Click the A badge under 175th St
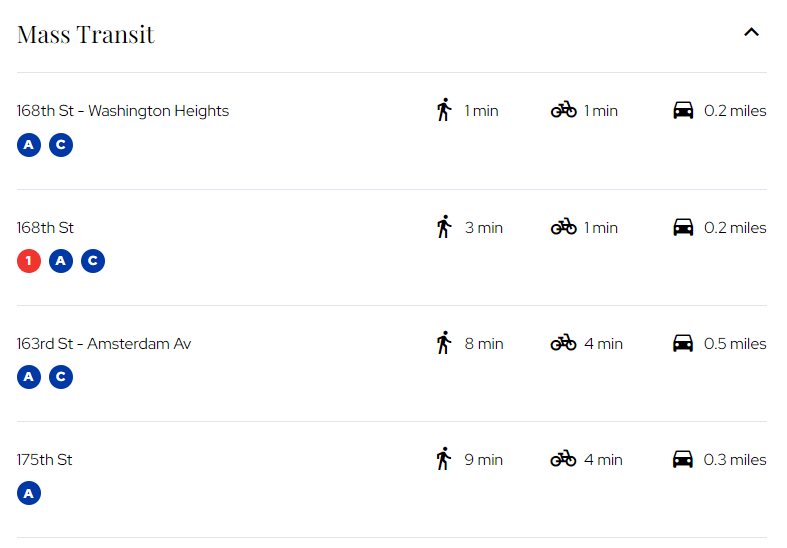Screen dimensions: 787x548 (29, 493)
